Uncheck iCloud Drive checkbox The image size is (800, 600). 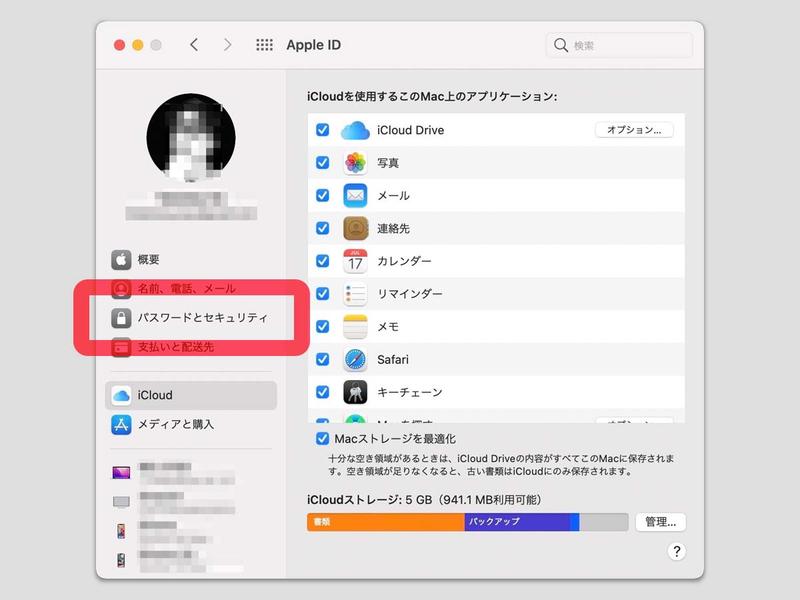point(322,130)
